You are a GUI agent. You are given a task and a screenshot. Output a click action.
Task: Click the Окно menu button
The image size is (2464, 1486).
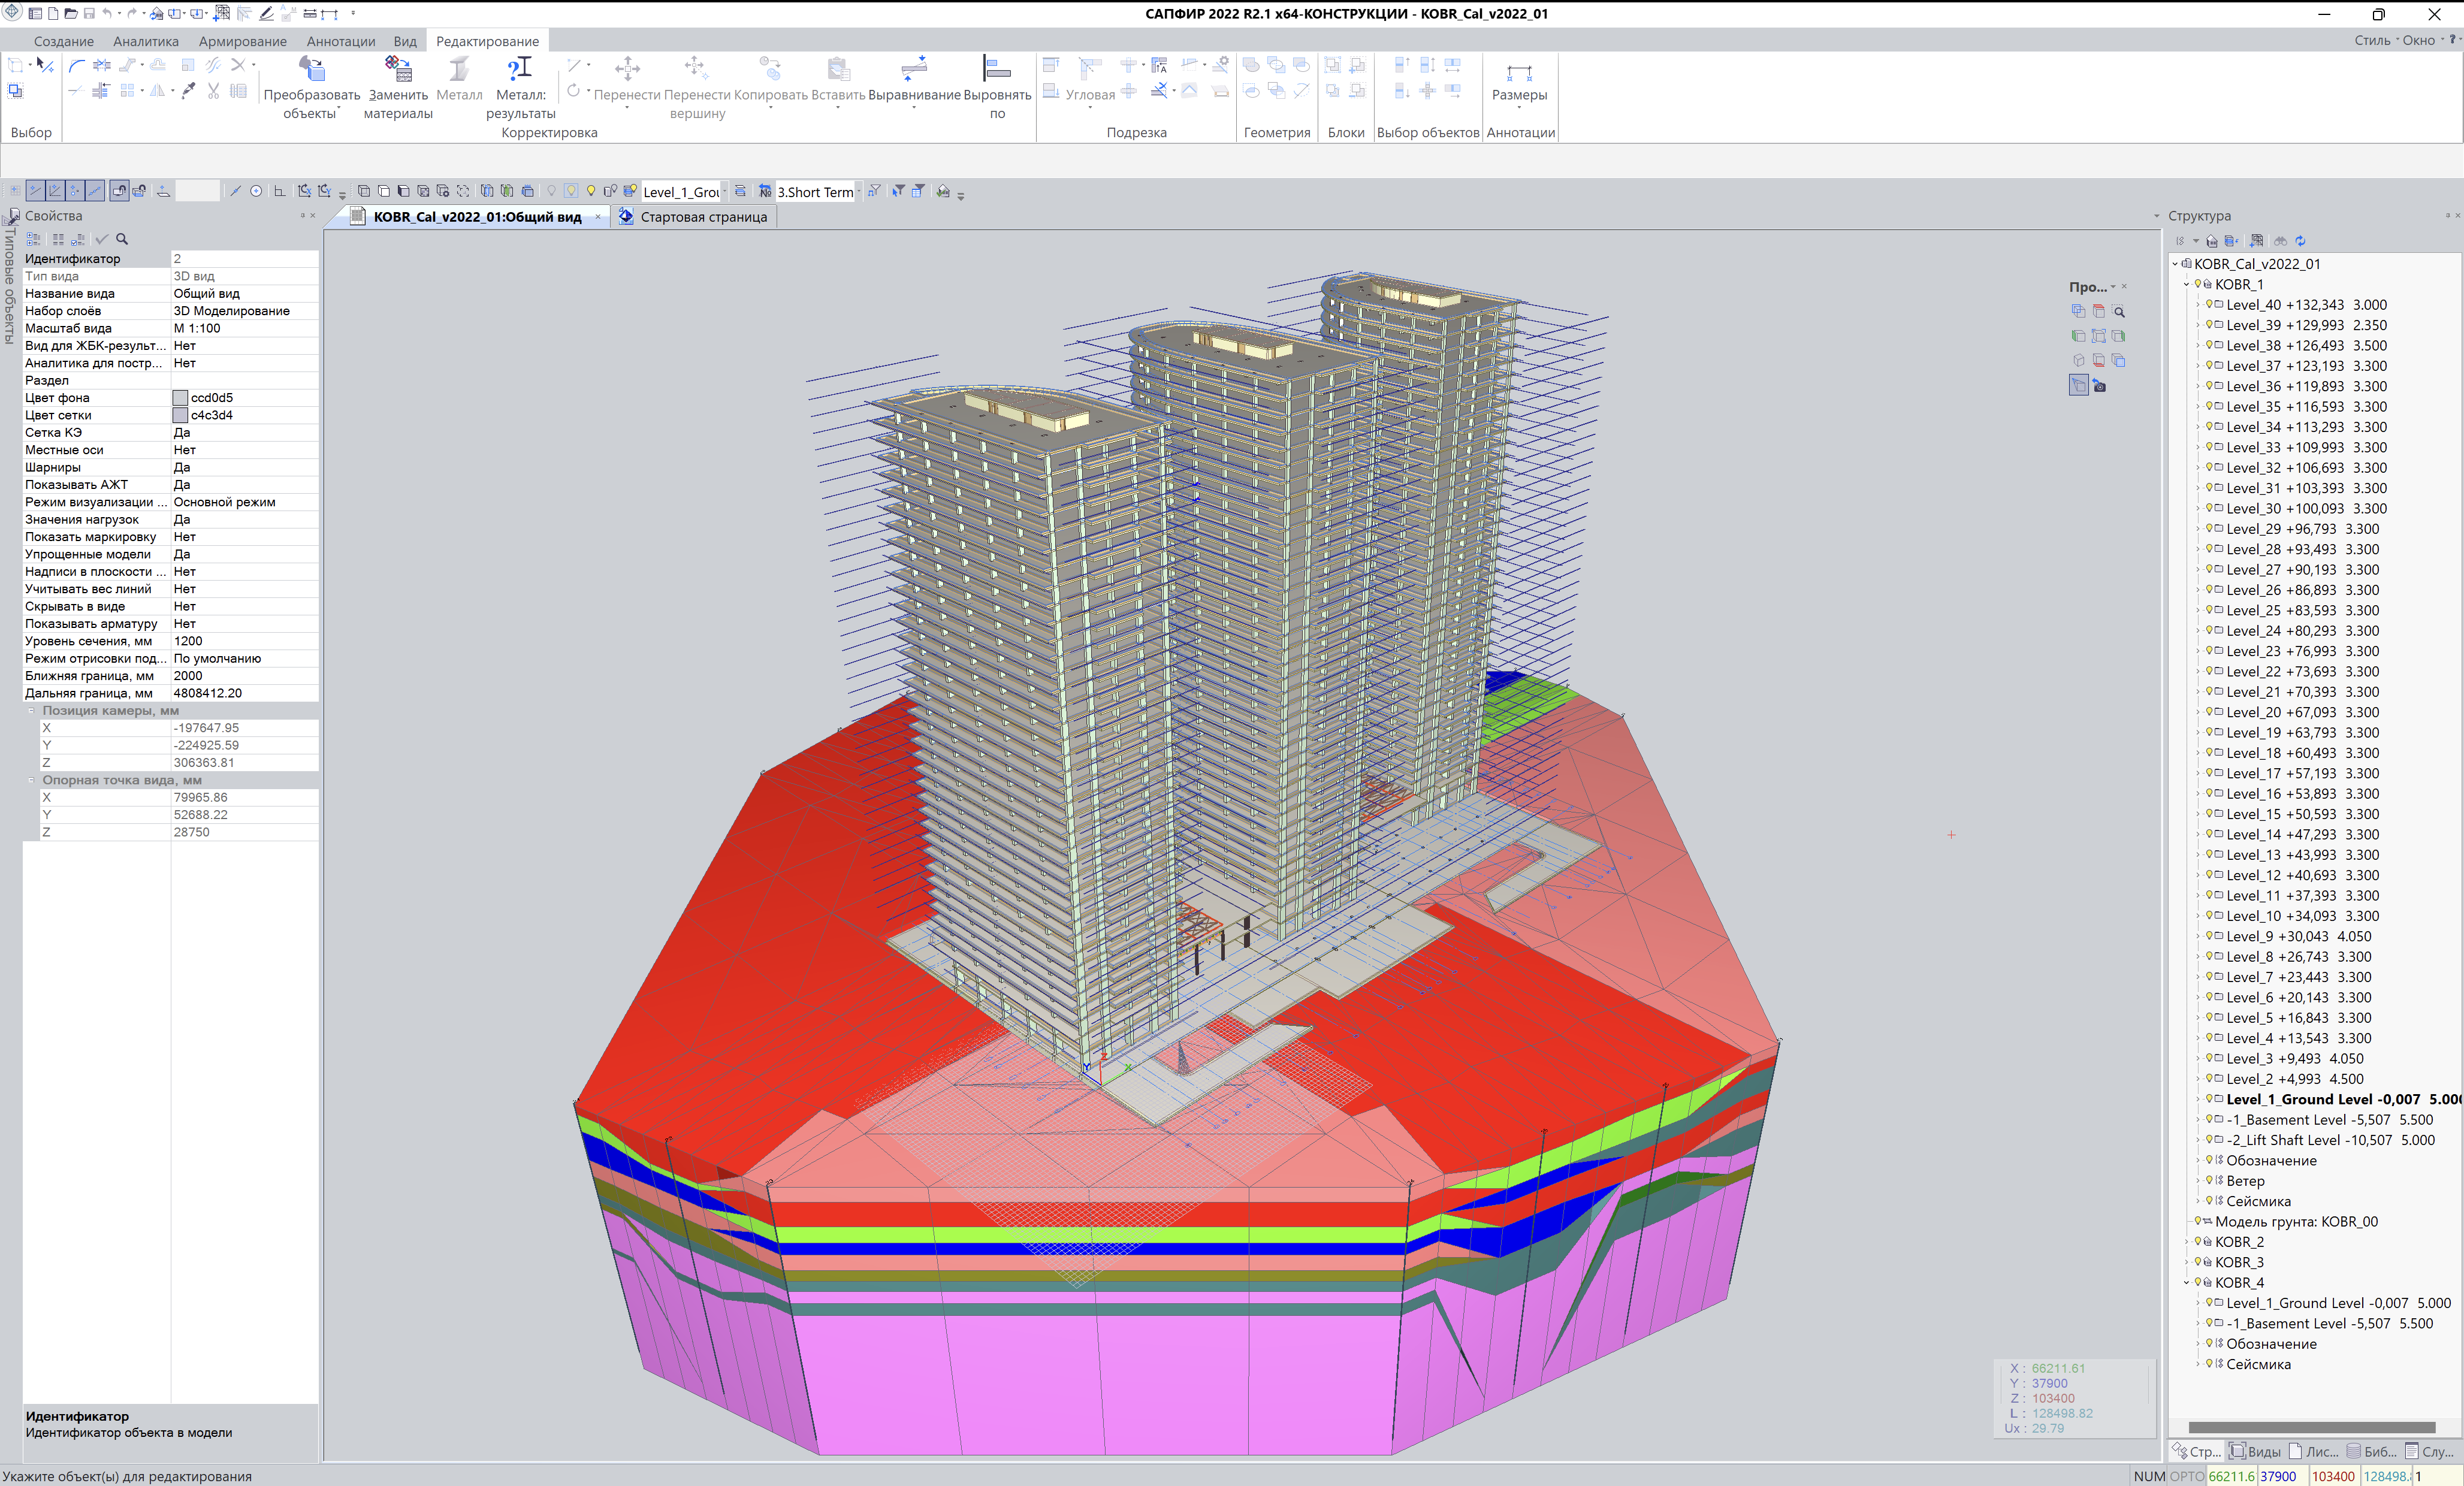2418,40
